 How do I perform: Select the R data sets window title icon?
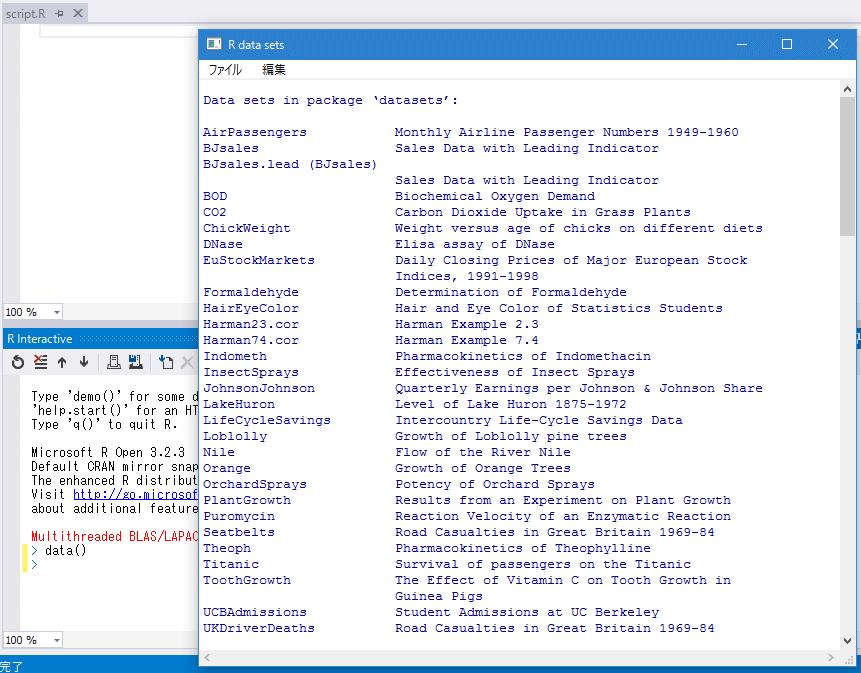(212, 45)
